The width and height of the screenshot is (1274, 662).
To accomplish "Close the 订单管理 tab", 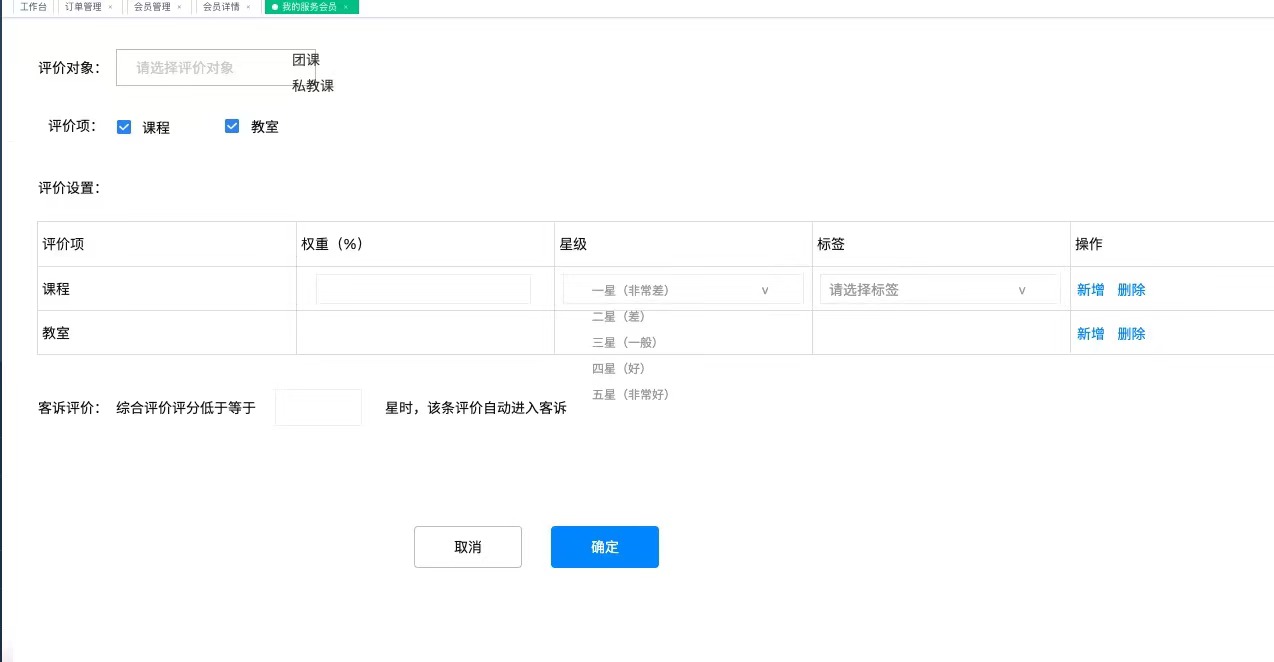I will [110, 7].
